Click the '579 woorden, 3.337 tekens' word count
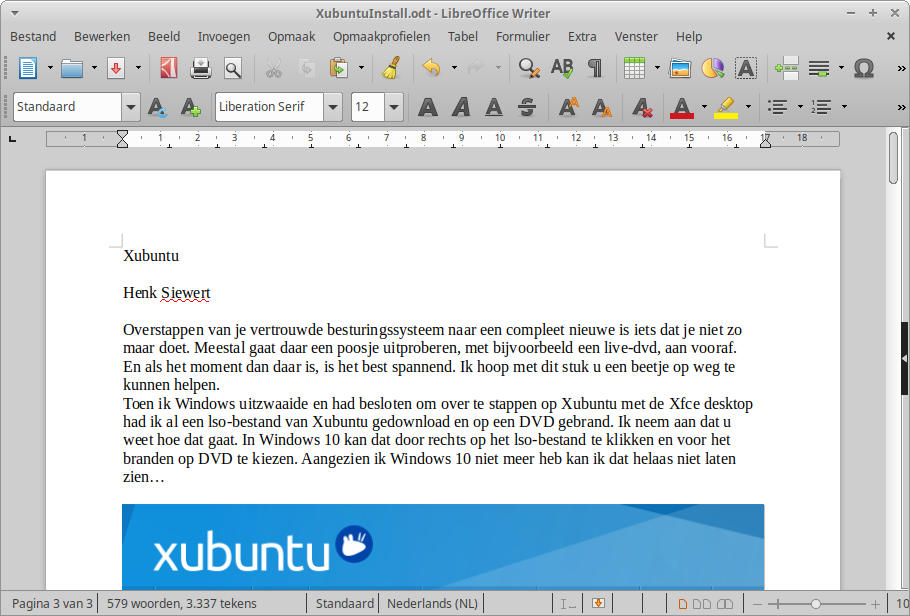Viewport: 910px width, 616px height. click(x=182, y=604)
